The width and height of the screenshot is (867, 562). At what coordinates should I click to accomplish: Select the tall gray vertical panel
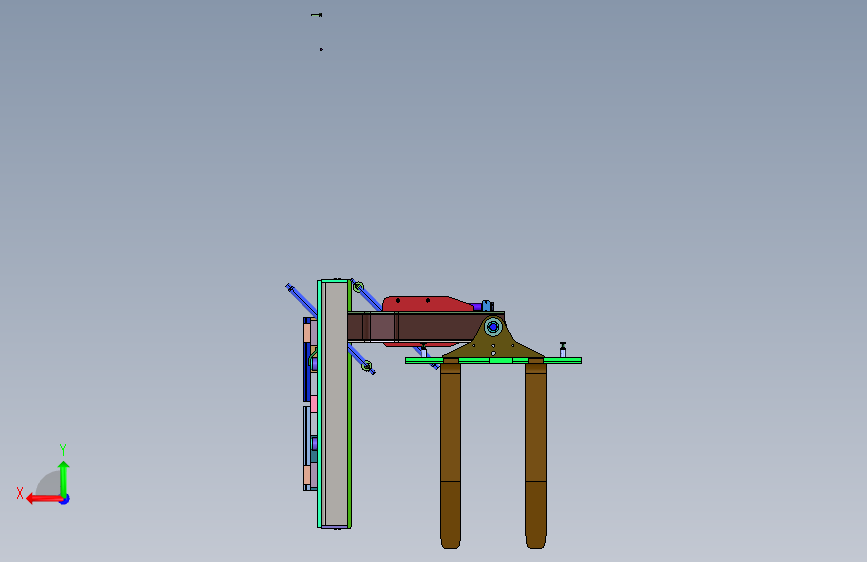(x=335, y=404)
